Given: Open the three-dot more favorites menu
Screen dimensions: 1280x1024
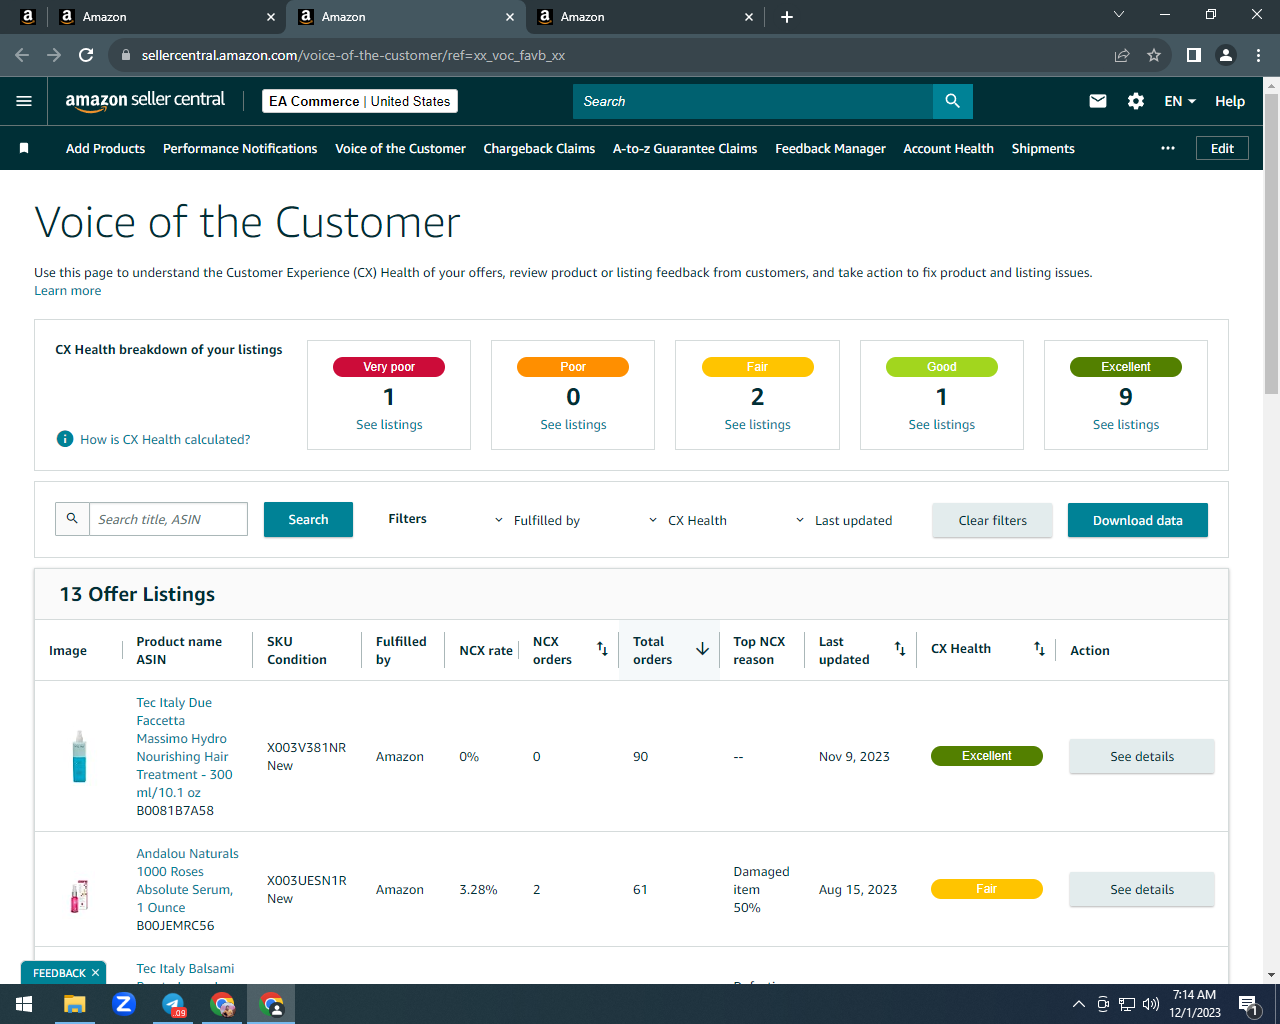Looking at the screenshot, I should (1168, 148).
